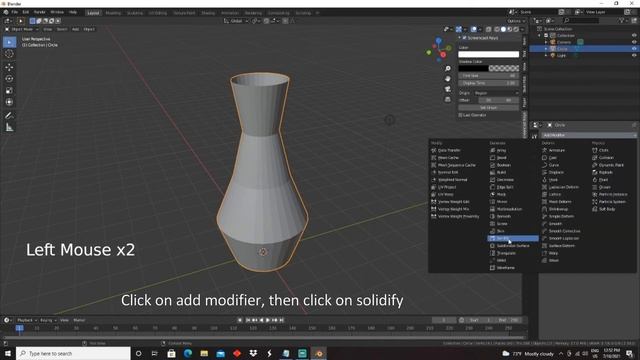Click the outliner search field
The height and width of the screenshot is (360, 640).
(x=581, y=20)
